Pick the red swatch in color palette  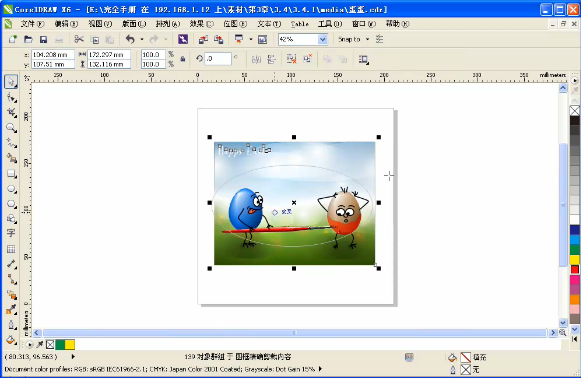[x=574, y=269]
